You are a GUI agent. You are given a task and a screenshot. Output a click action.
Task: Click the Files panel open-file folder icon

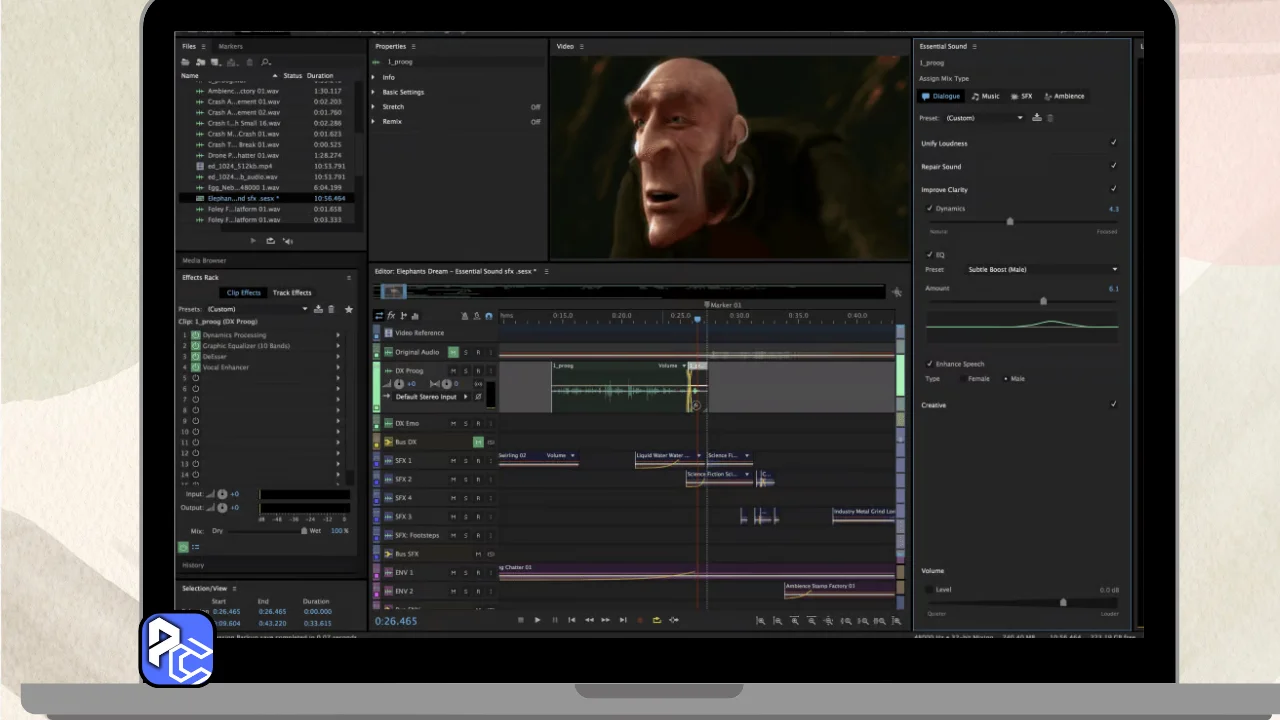(186, 62)
